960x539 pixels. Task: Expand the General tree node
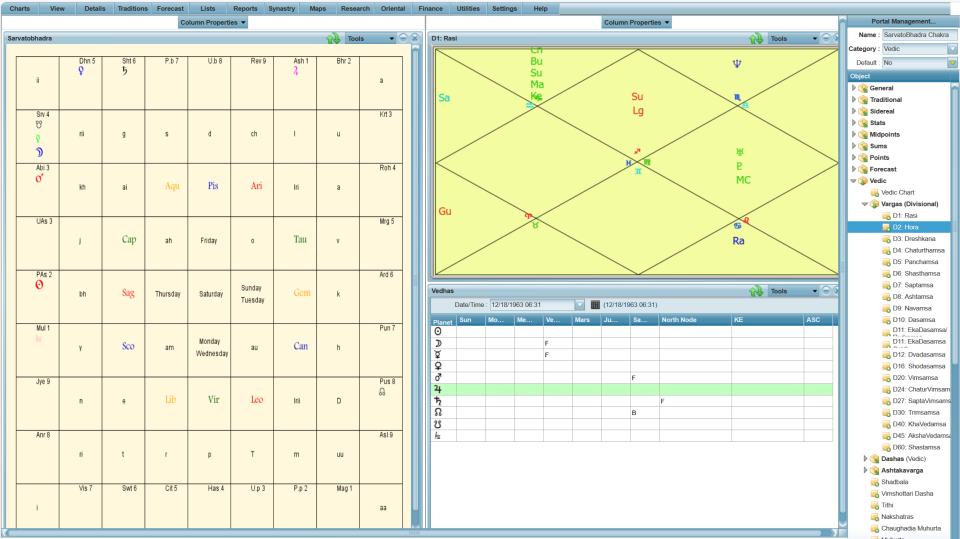pyautogui.click(x=853, y=88)
